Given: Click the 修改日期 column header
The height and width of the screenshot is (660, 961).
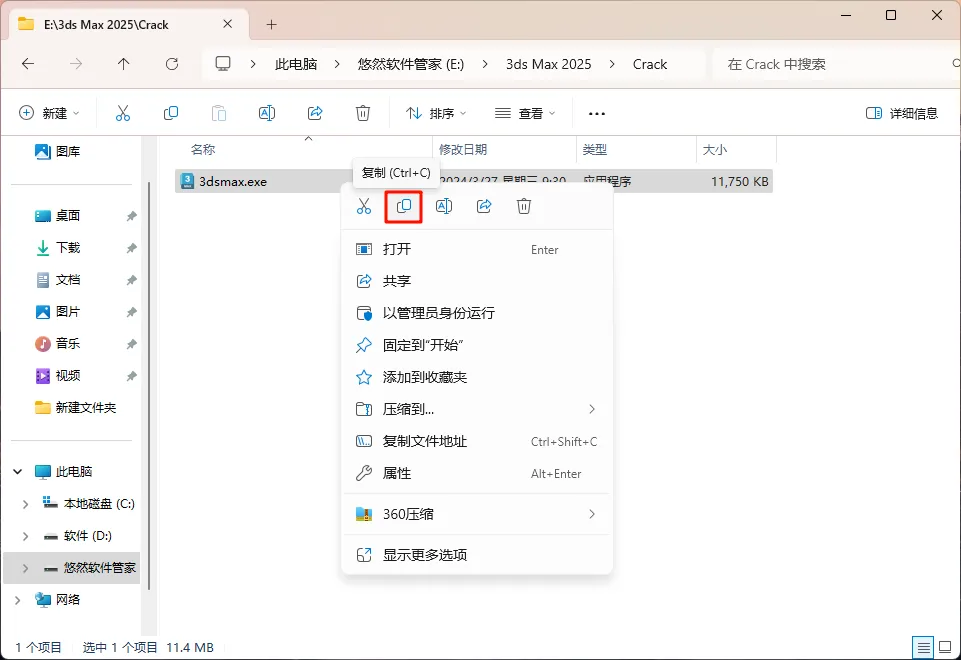Looking at the screenshot, I should point(504,150).
